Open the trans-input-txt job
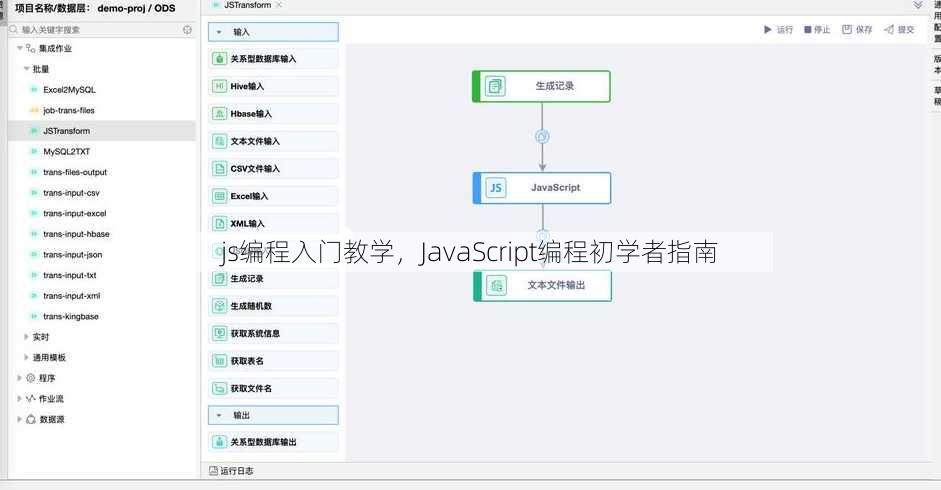The width and height of the screenshot is (941, 490). 70,275
